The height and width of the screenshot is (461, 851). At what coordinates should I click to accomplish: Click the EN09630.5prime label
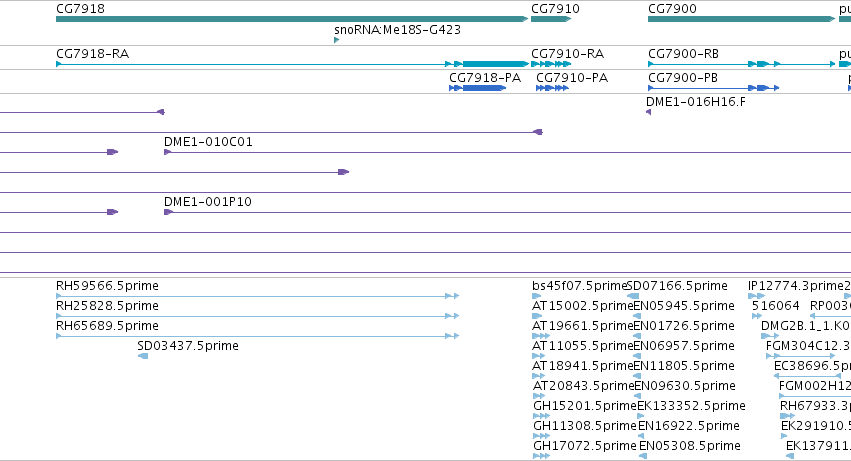[x=685, y=386]
